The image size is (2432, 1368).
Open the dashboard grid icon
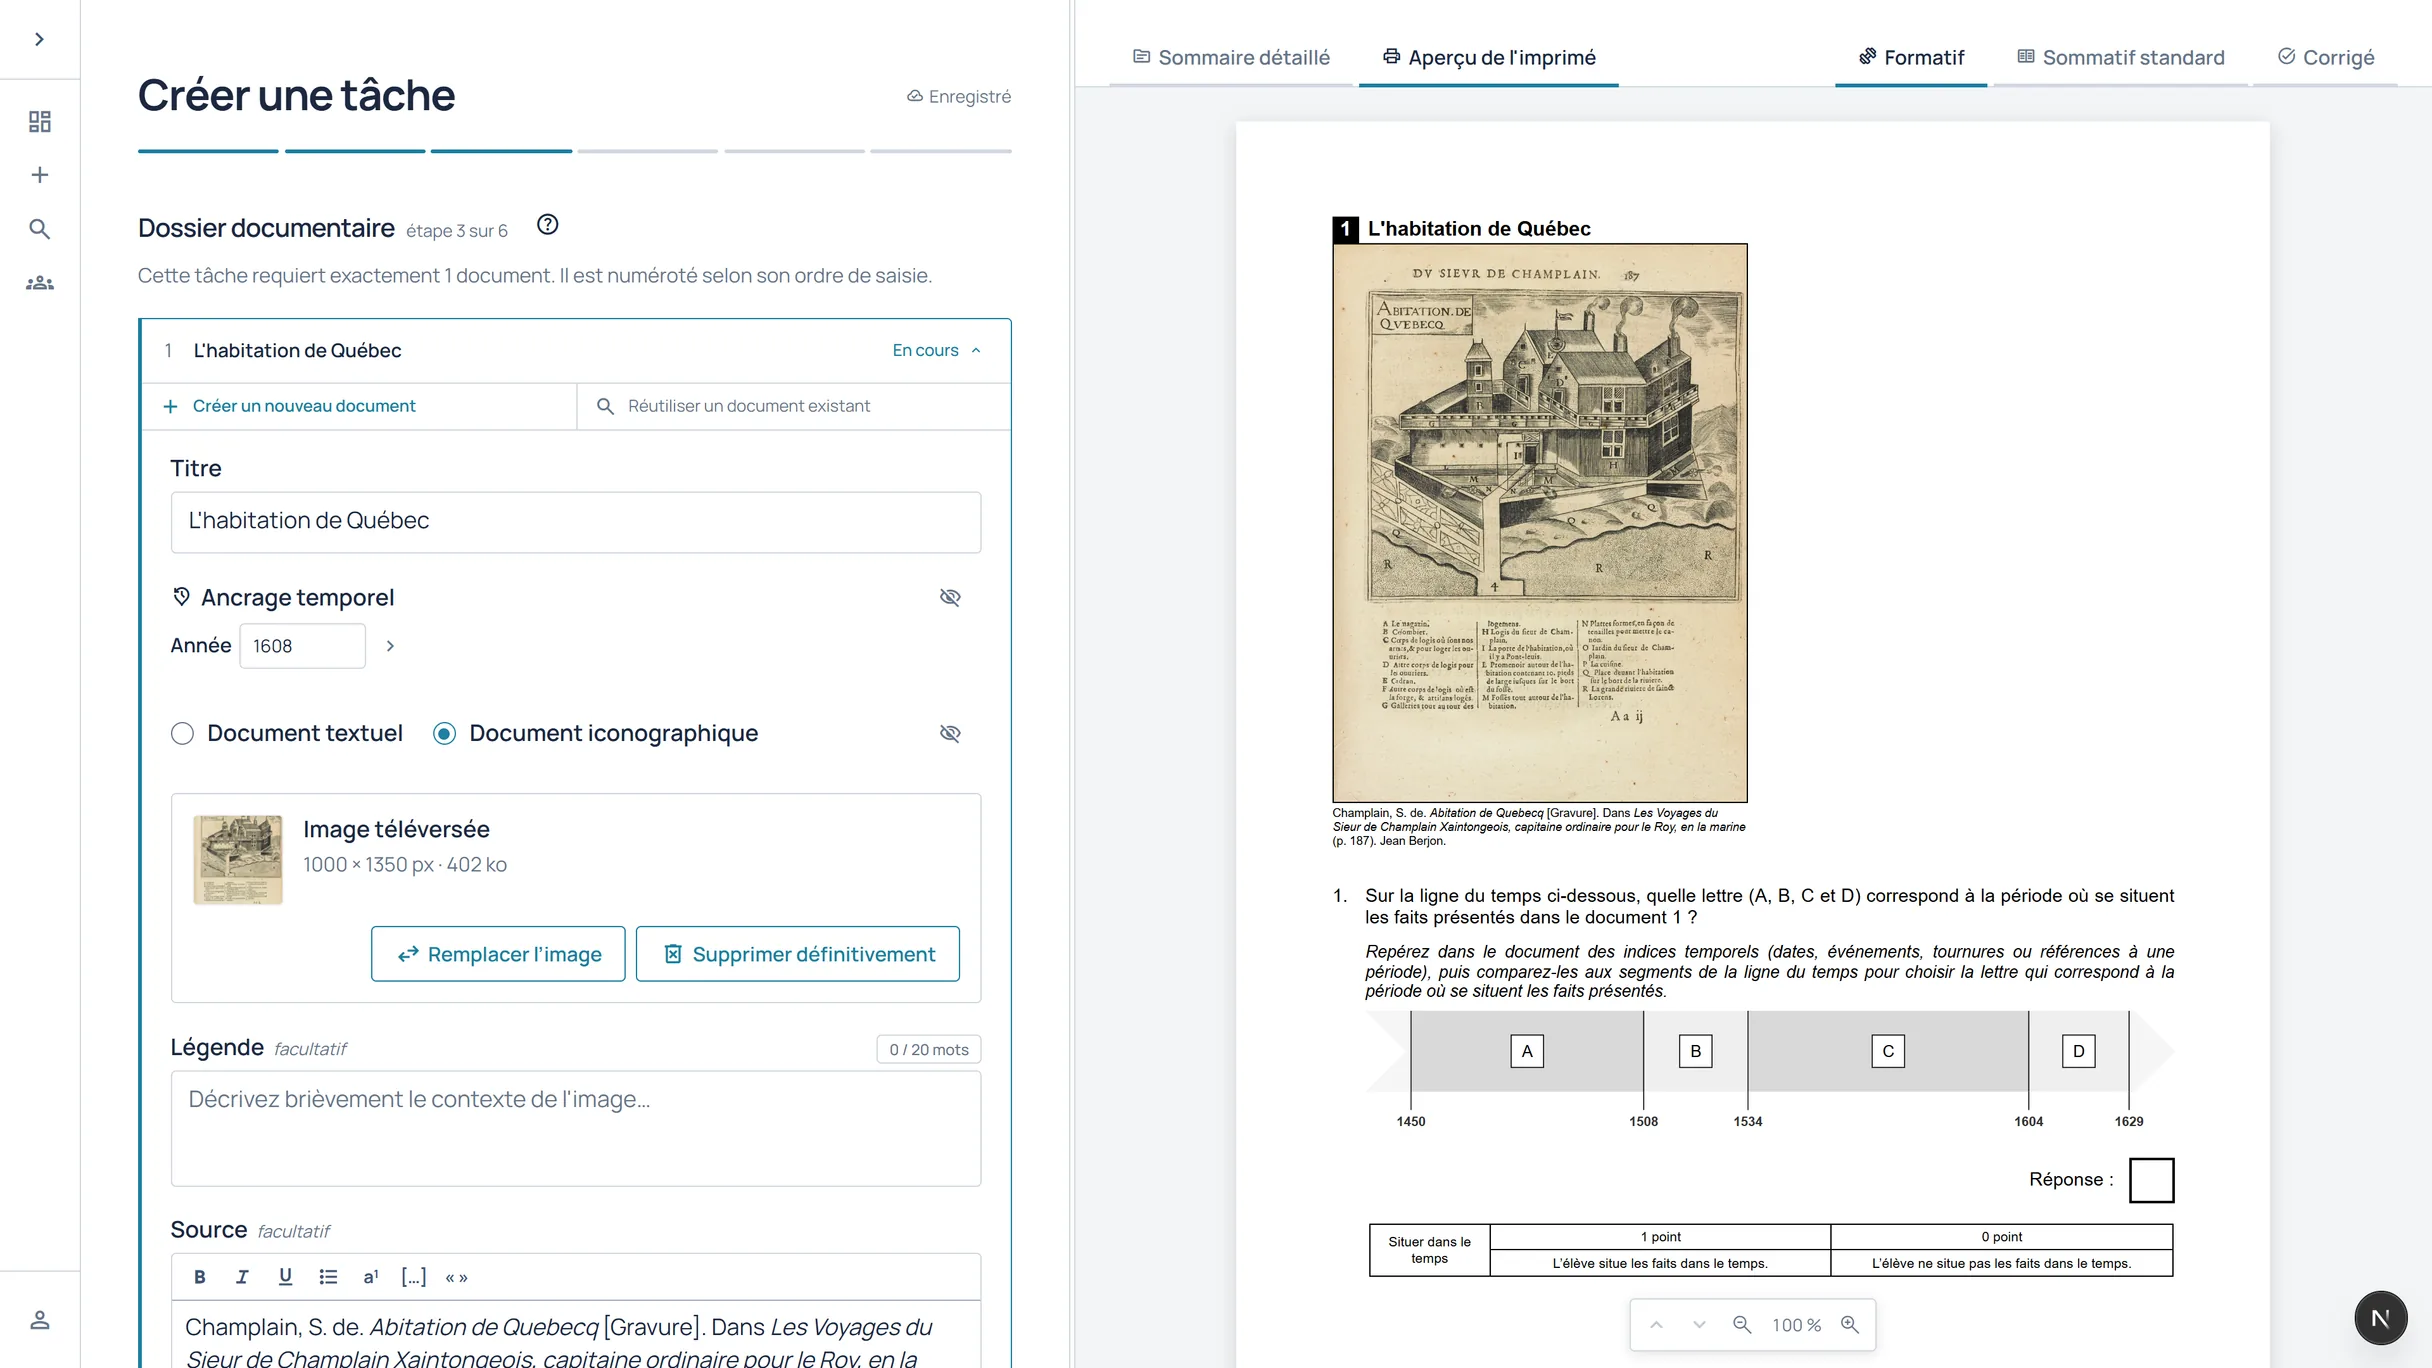click(39, 121)
